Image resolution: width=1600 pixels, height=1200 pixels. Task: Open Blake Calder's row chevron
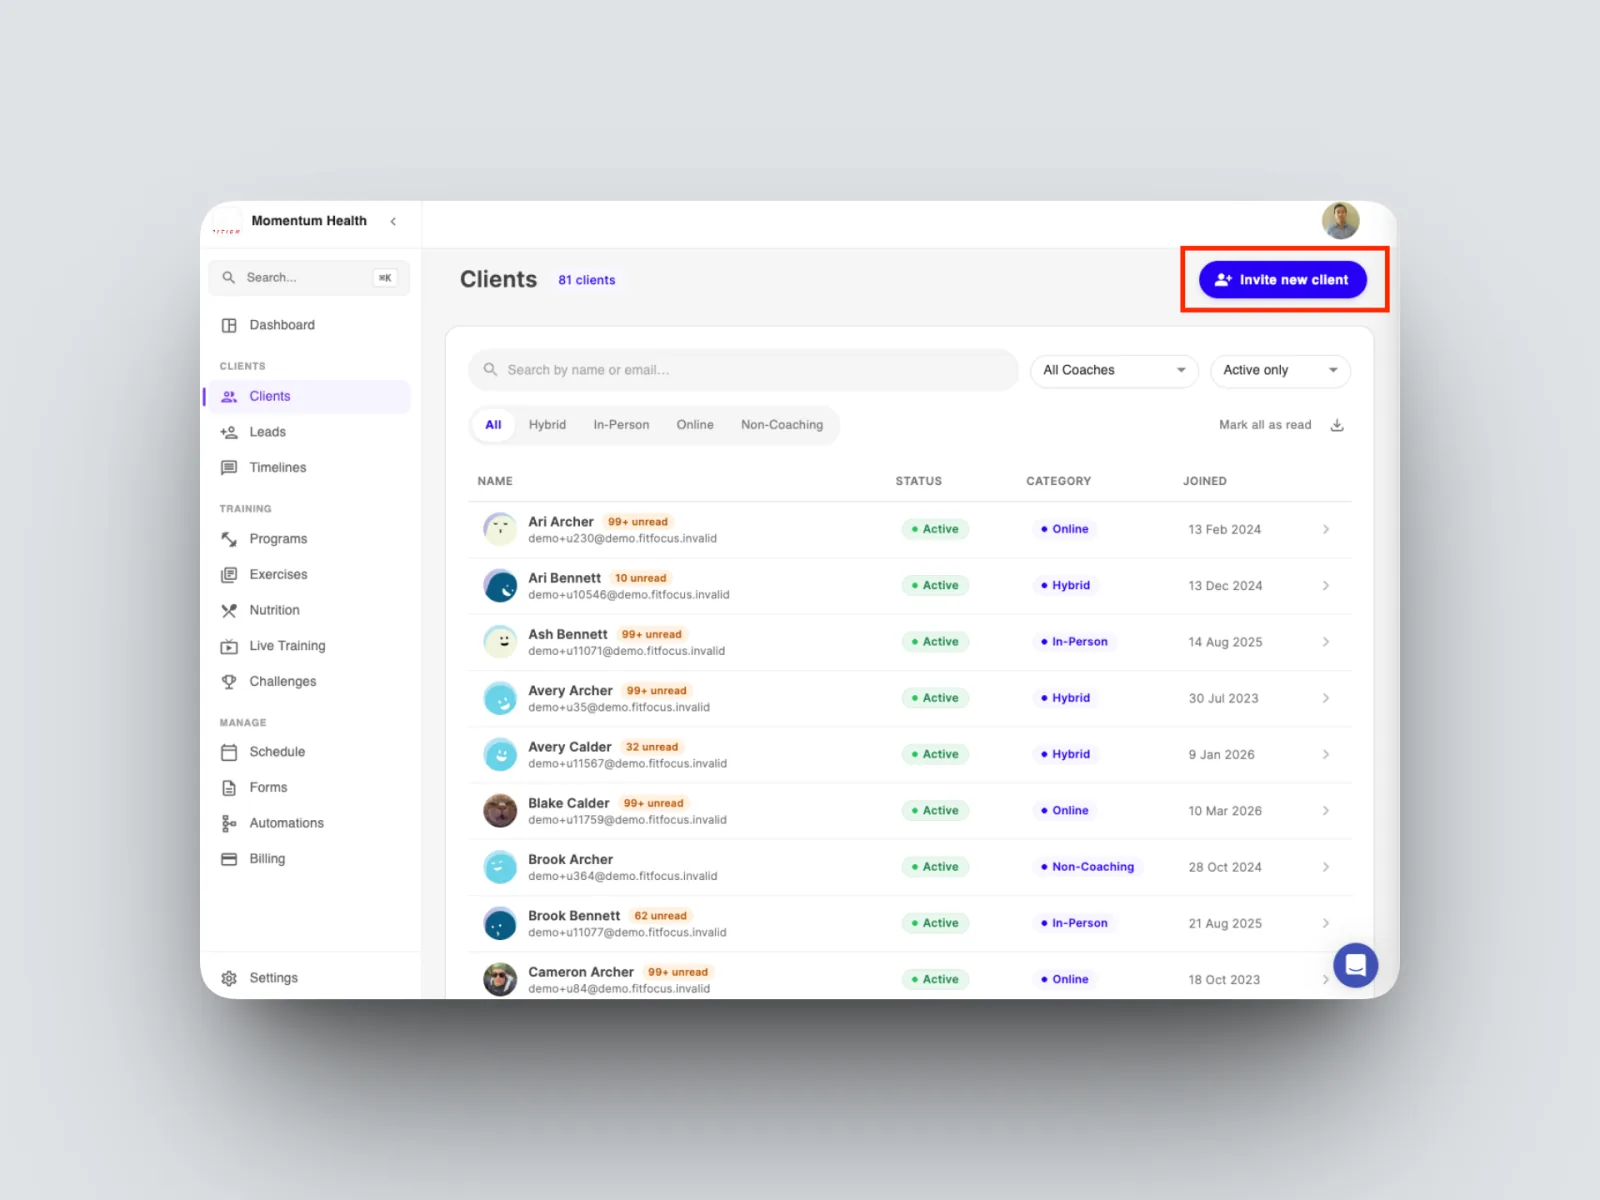click(x=1326, y=811)
